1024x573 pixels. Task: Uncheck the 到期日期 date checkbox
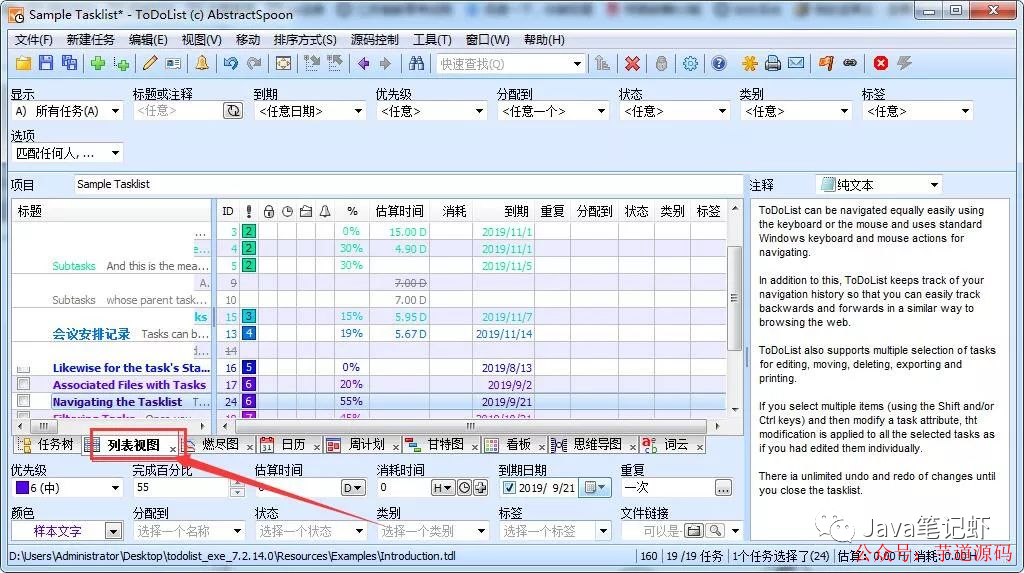point(509,487)
